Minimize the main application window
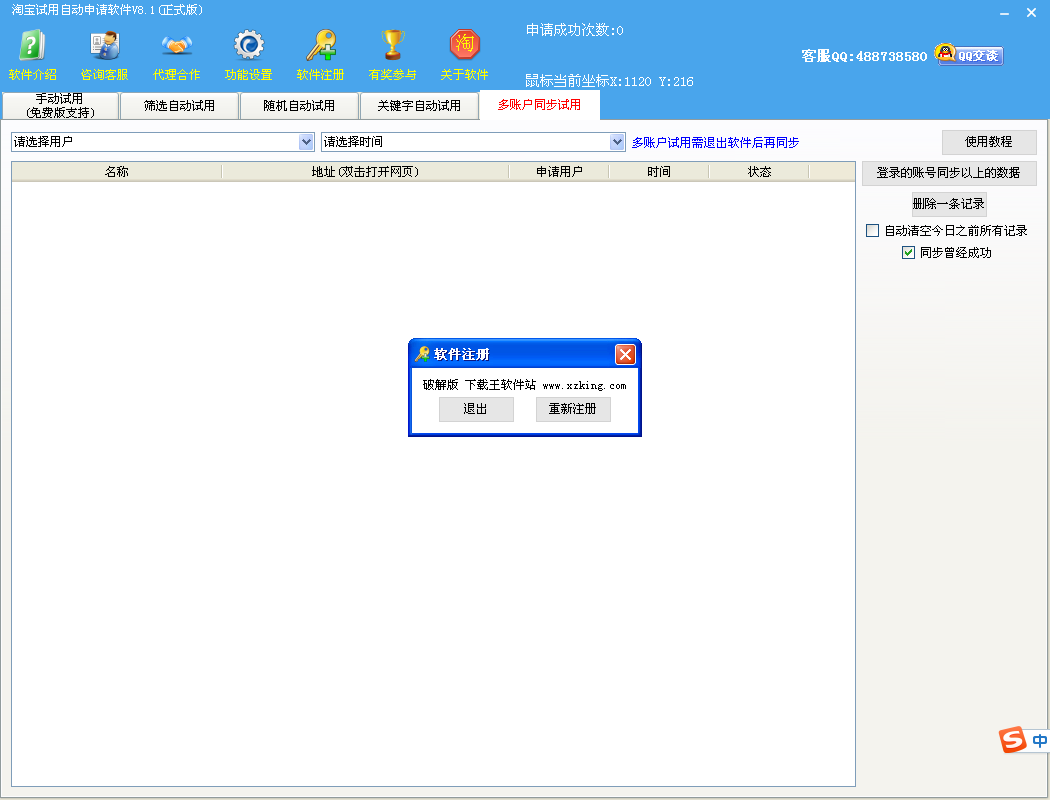Viewport: 1050px width, 800px height. (1004, 13)
